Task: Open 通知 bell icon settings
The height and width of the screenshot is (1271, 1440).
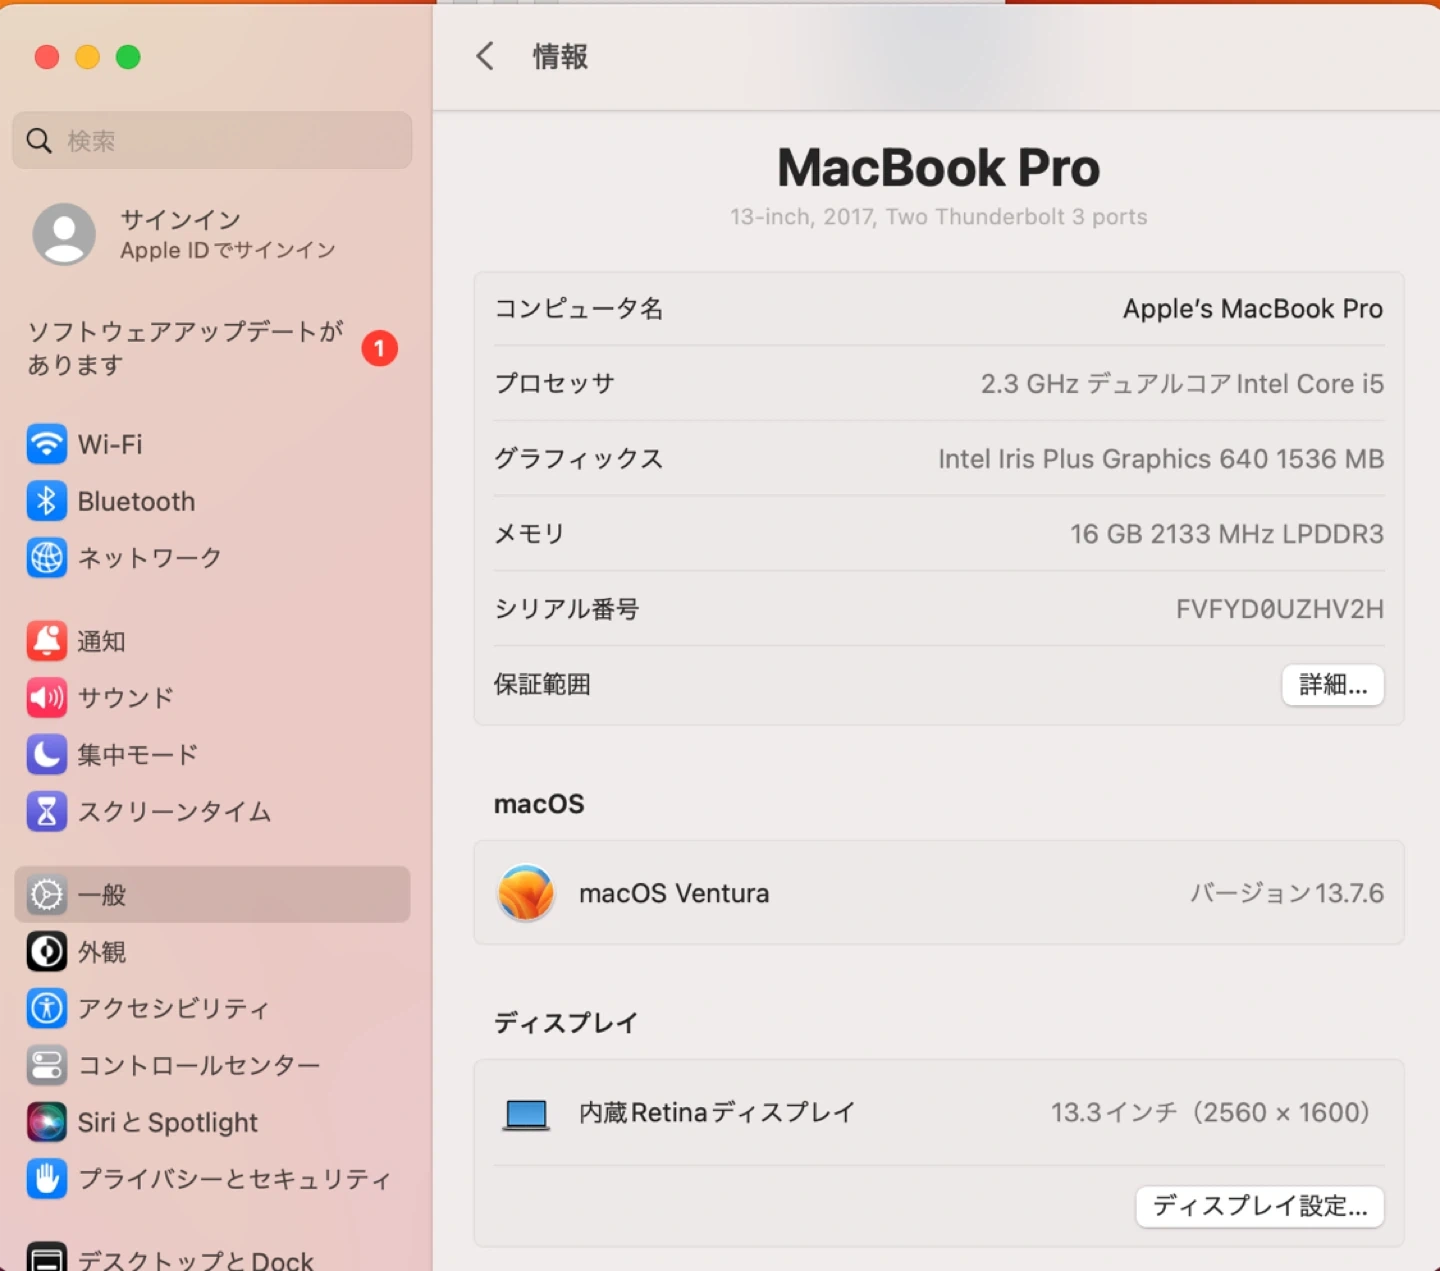Action: pyautogui.click(x=46, y=641)
